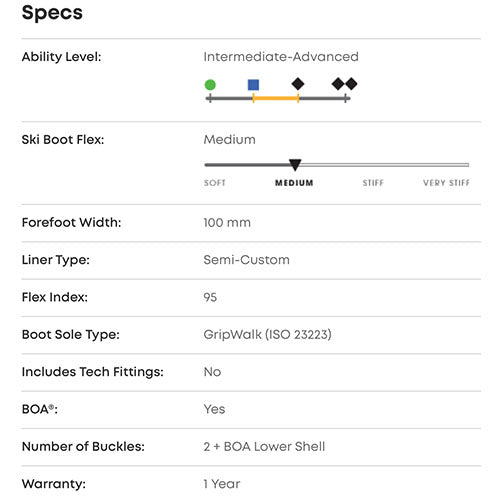
Task: Select the VERY STIFF flex label
Action: tap(446, 183)
